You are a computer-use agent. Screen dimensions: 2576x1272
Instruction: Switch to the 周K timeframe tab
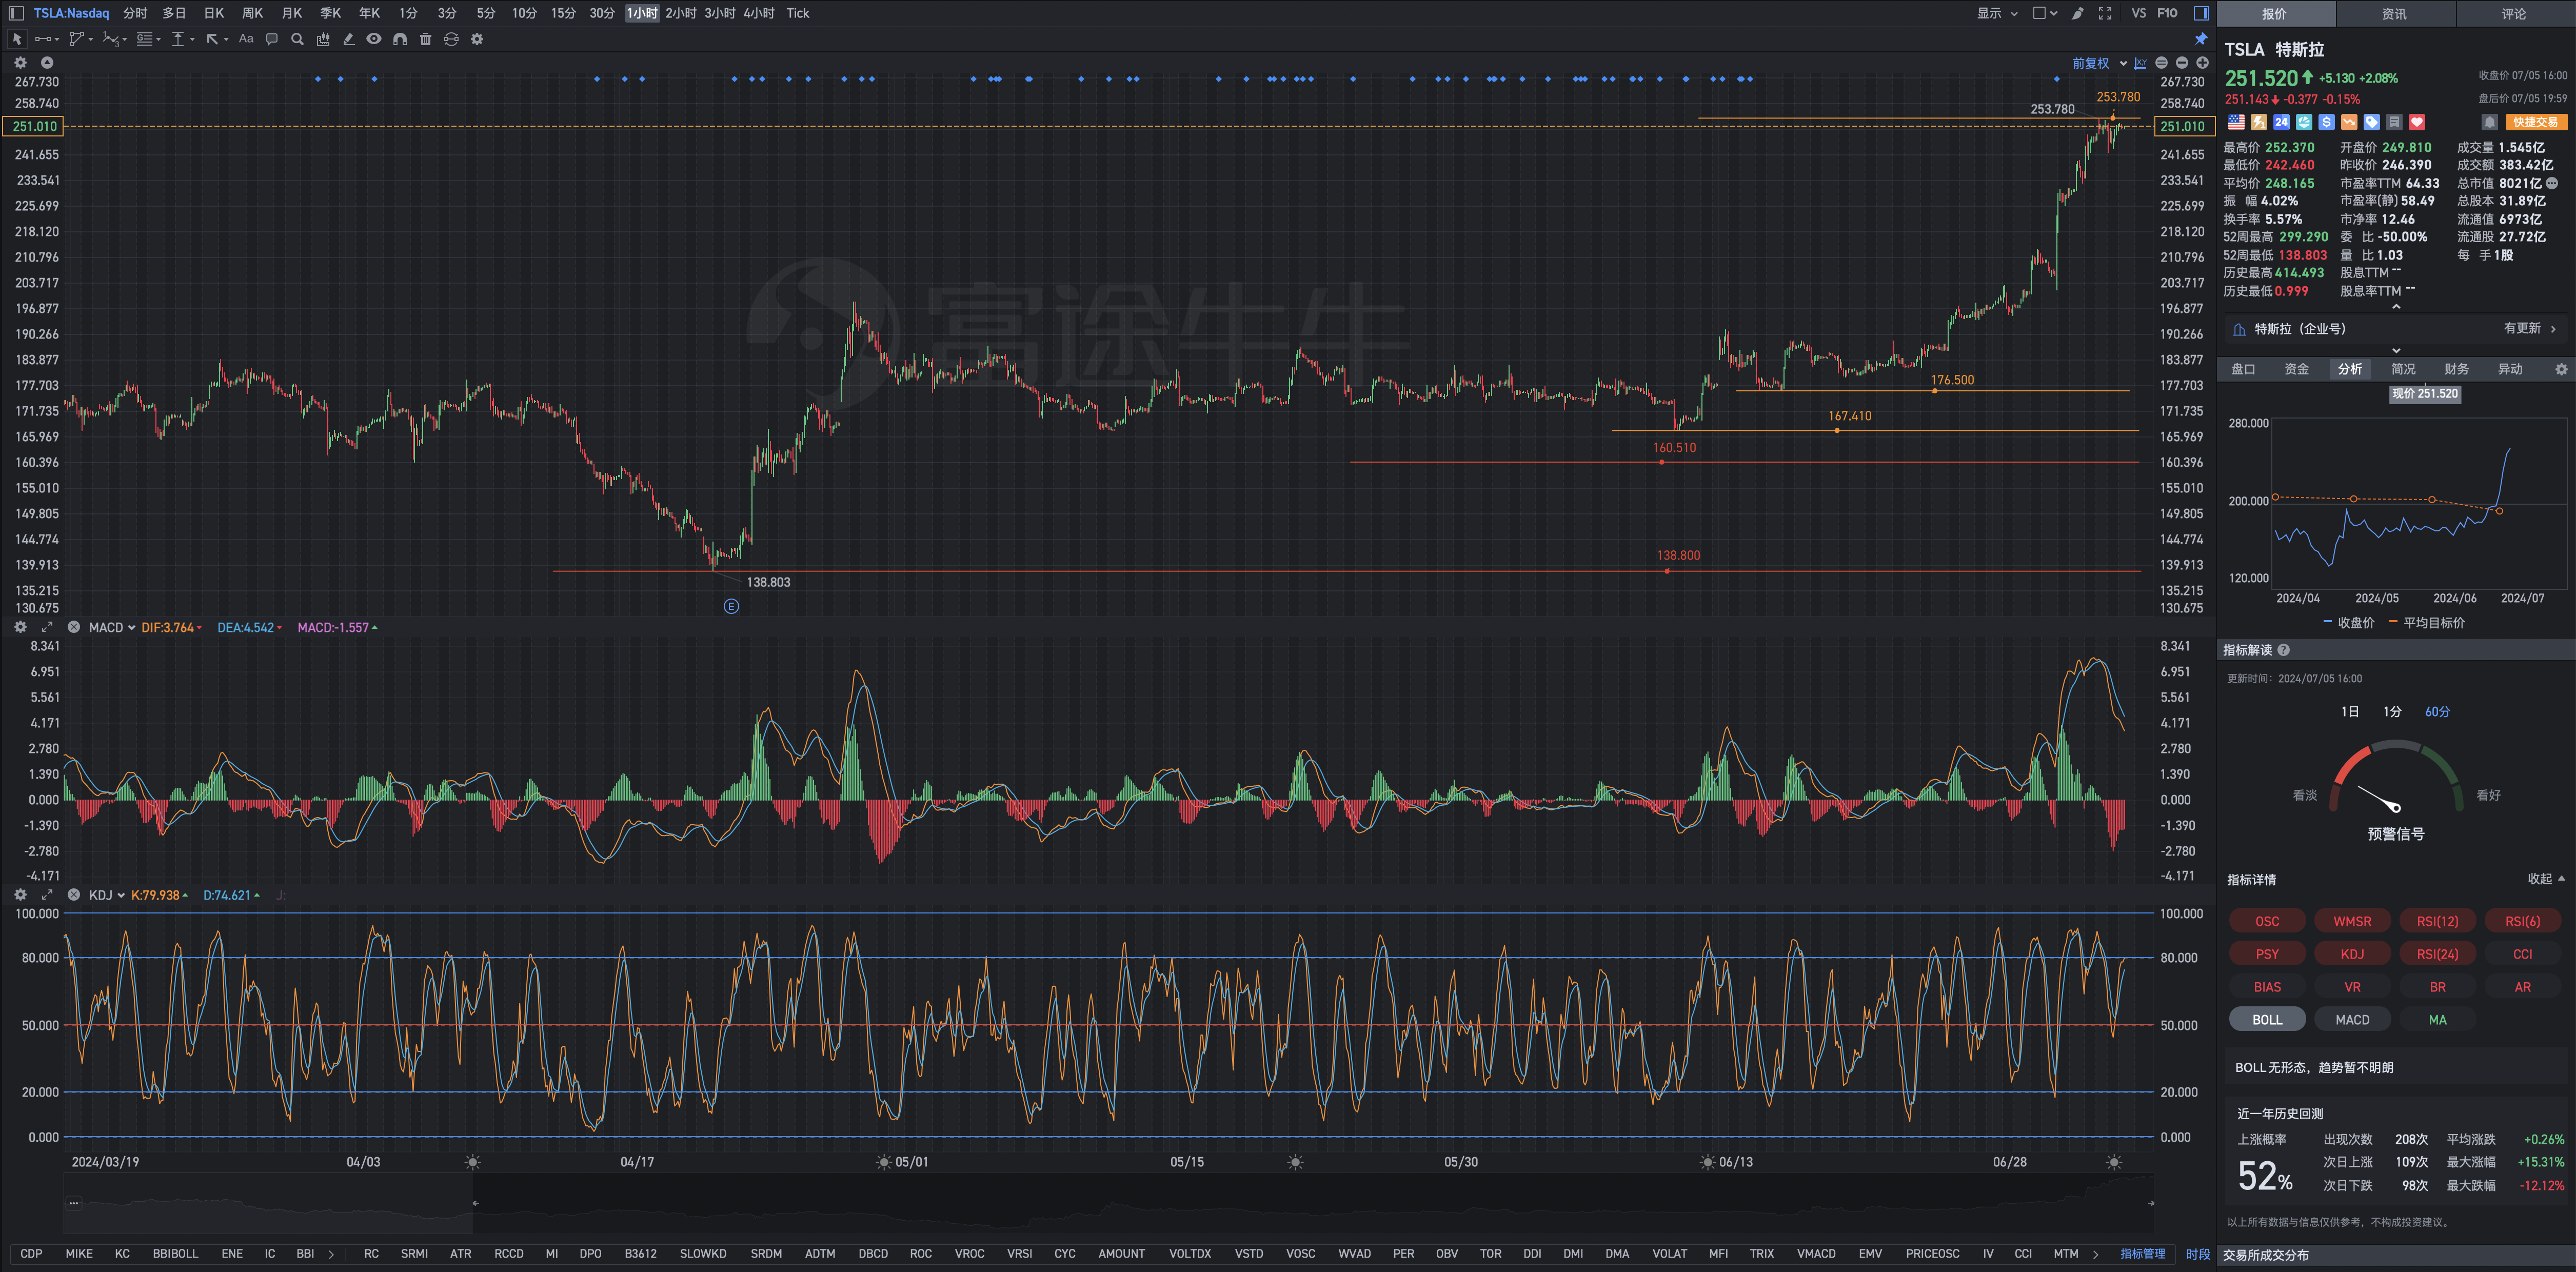click(x=253, y=13)
